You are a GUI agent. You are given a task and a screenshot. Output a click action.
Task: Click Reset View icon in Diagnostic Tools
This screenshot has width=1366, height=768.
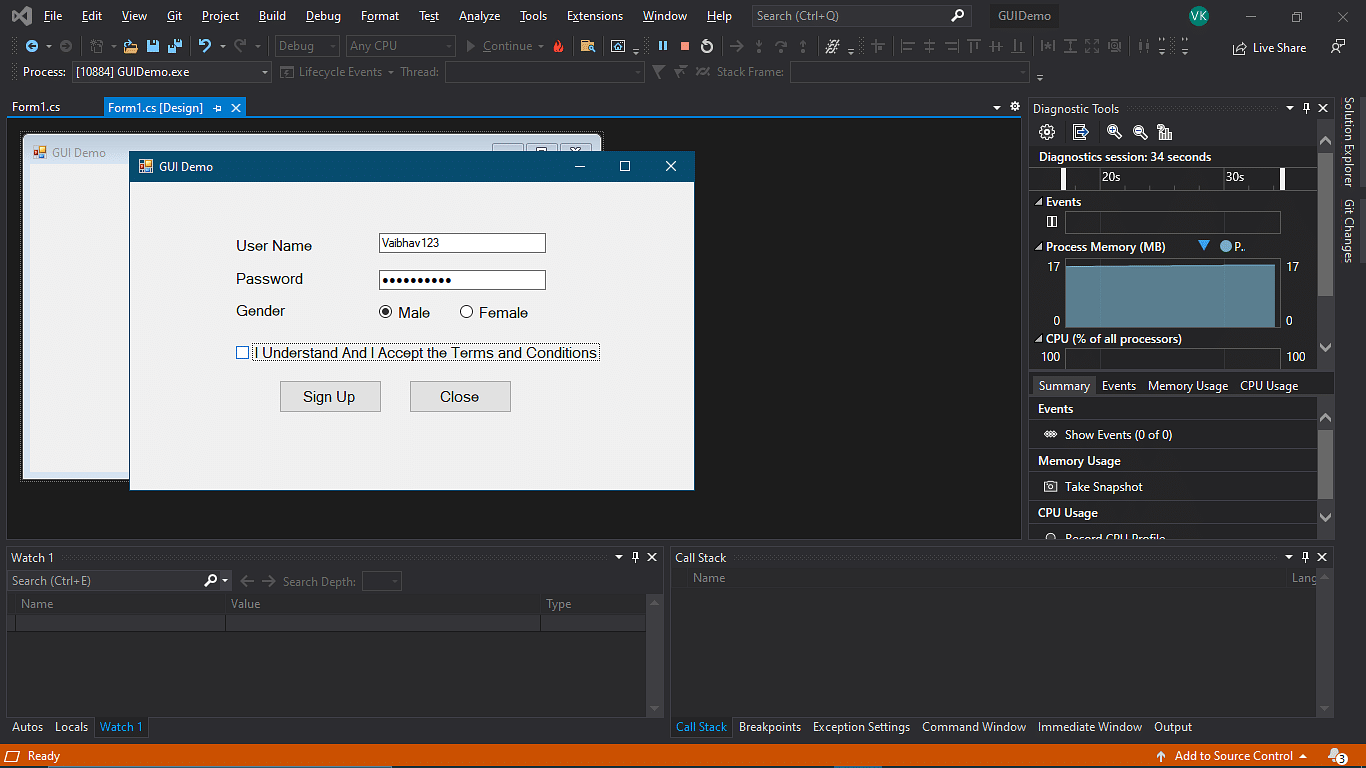pos(1164,132)
